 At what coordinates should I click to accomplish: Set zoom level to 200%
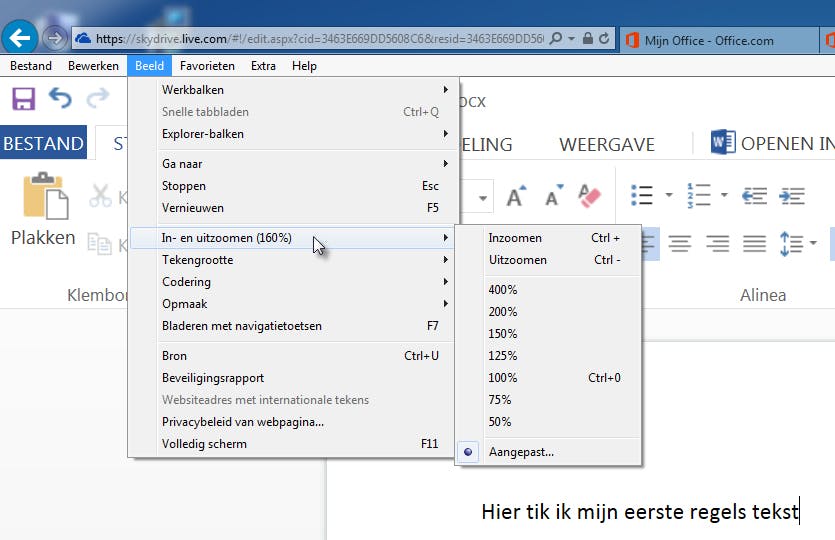(549, 312)
